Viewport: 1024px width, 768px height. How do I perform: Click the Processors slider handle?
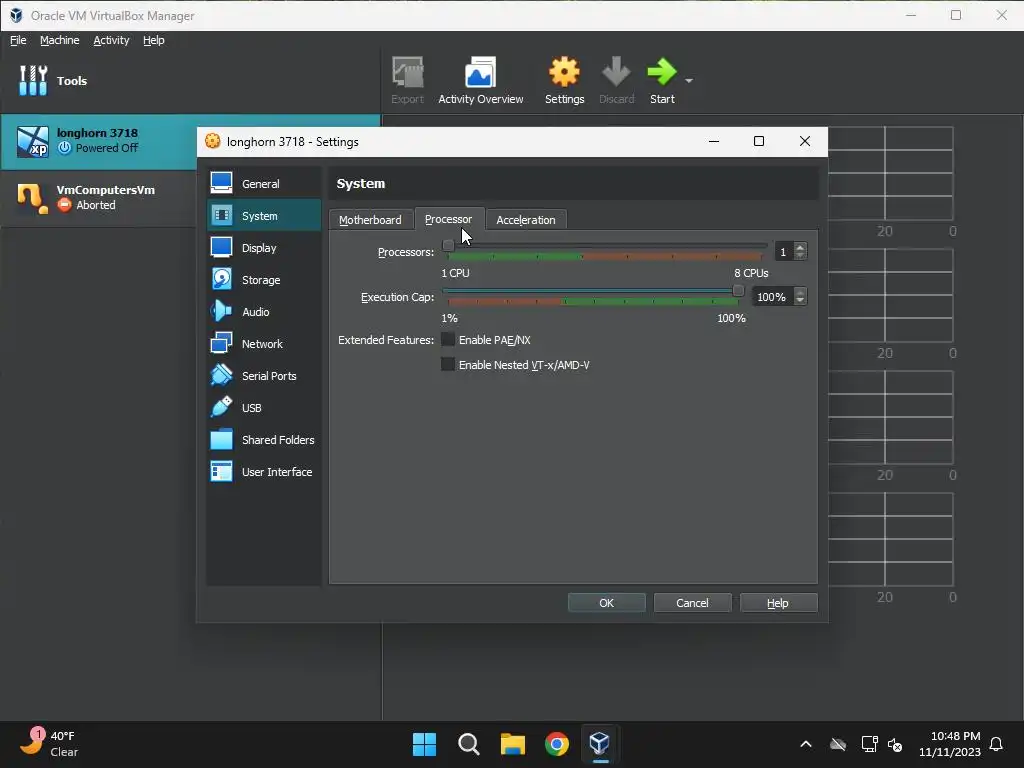tap(448, 246)
